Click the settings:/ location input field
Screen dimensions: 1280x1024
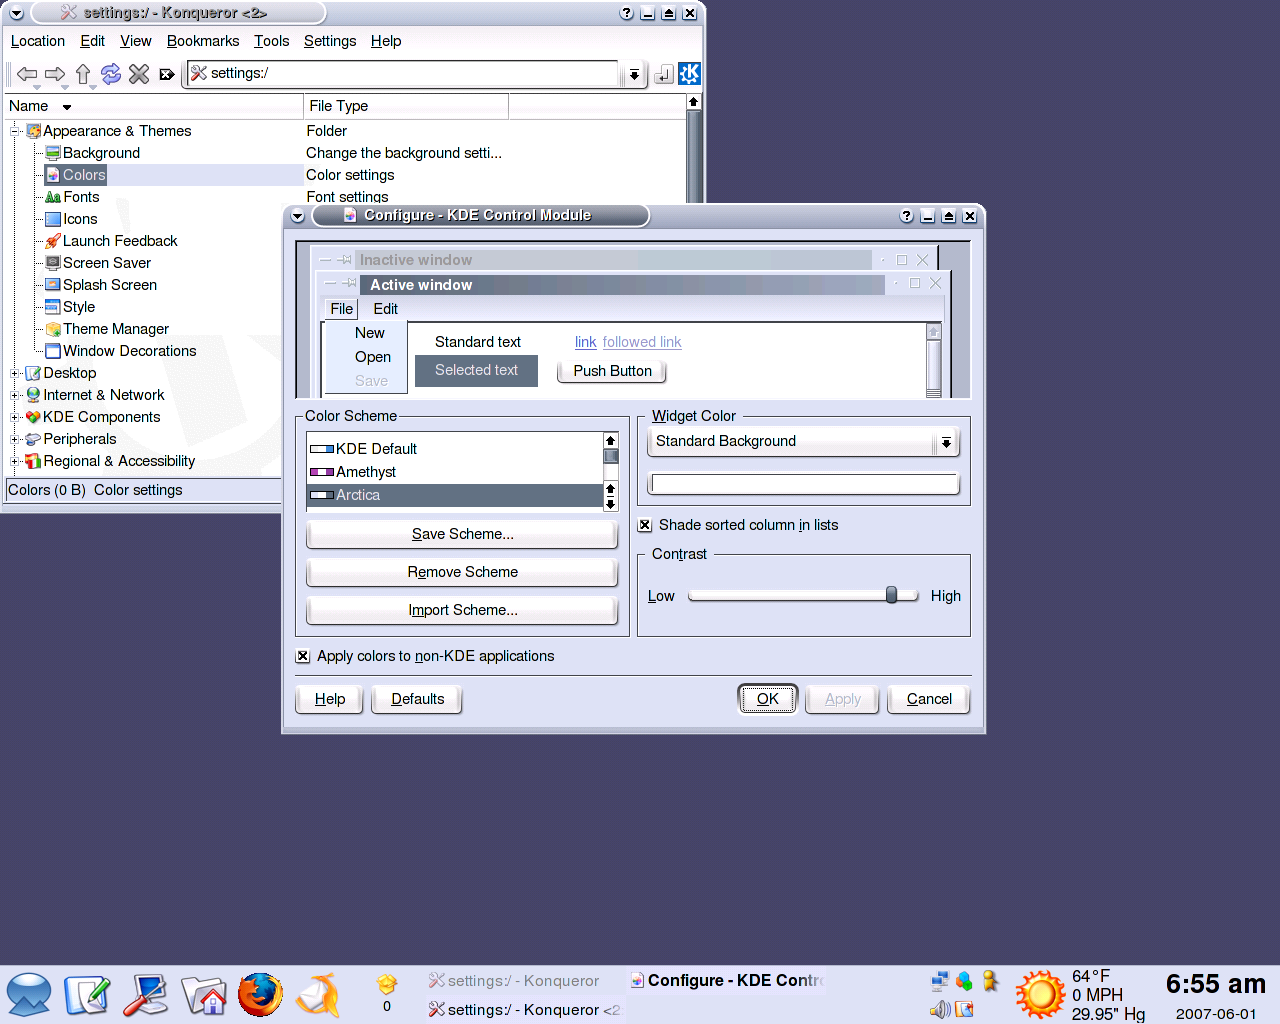coord(403,73)
